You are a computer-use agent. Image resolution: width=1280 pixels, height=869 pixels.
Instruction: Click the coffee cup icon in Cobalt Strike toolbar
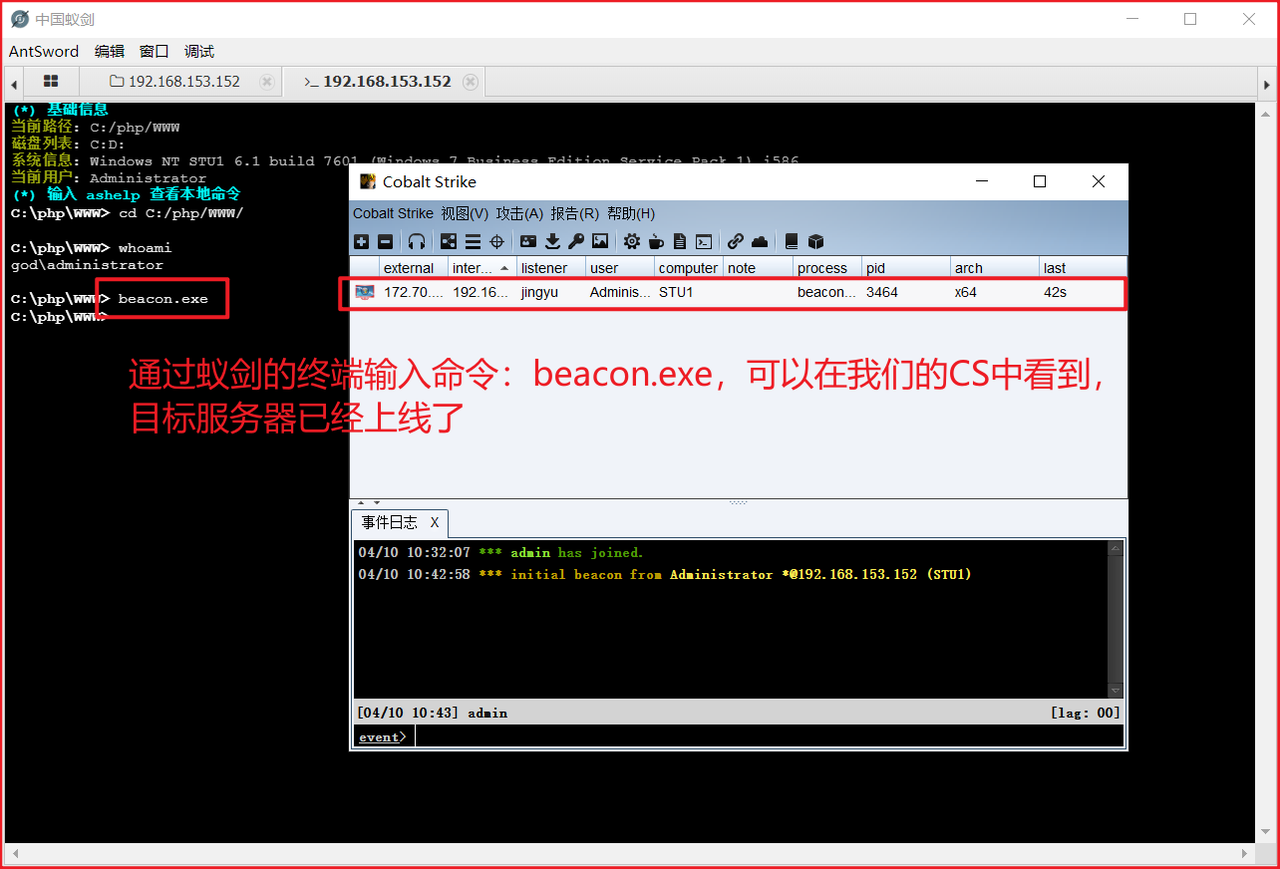point(656,241)
